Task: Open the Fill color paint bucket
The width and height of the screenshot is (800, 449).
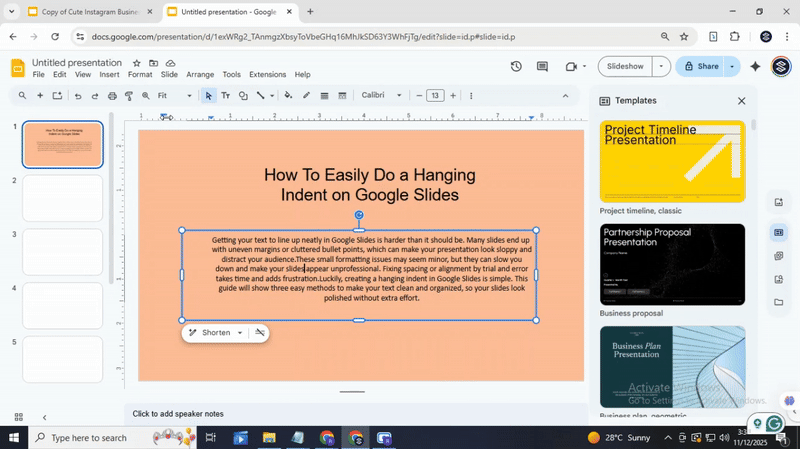Action: pos(288,96)
